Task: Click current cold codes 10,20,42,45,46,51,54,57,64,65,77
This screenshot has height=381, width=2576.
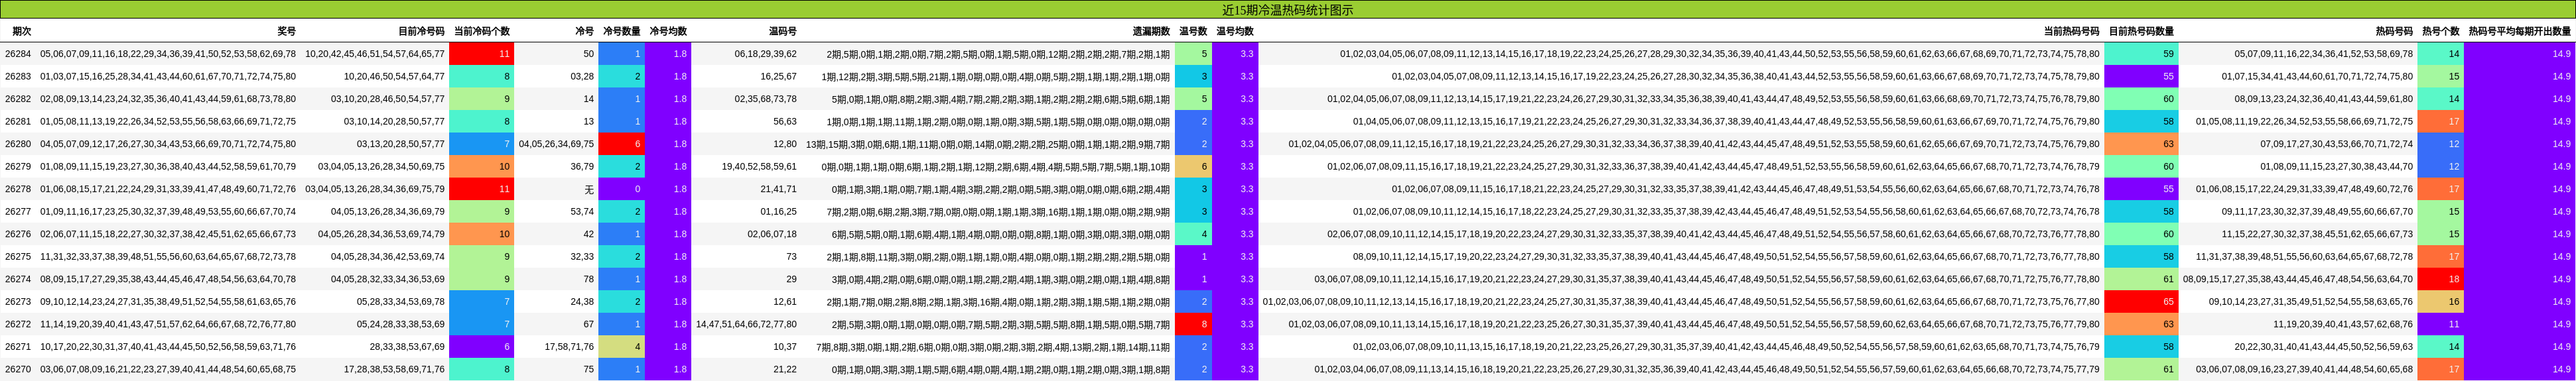Action: pos(375,54)
